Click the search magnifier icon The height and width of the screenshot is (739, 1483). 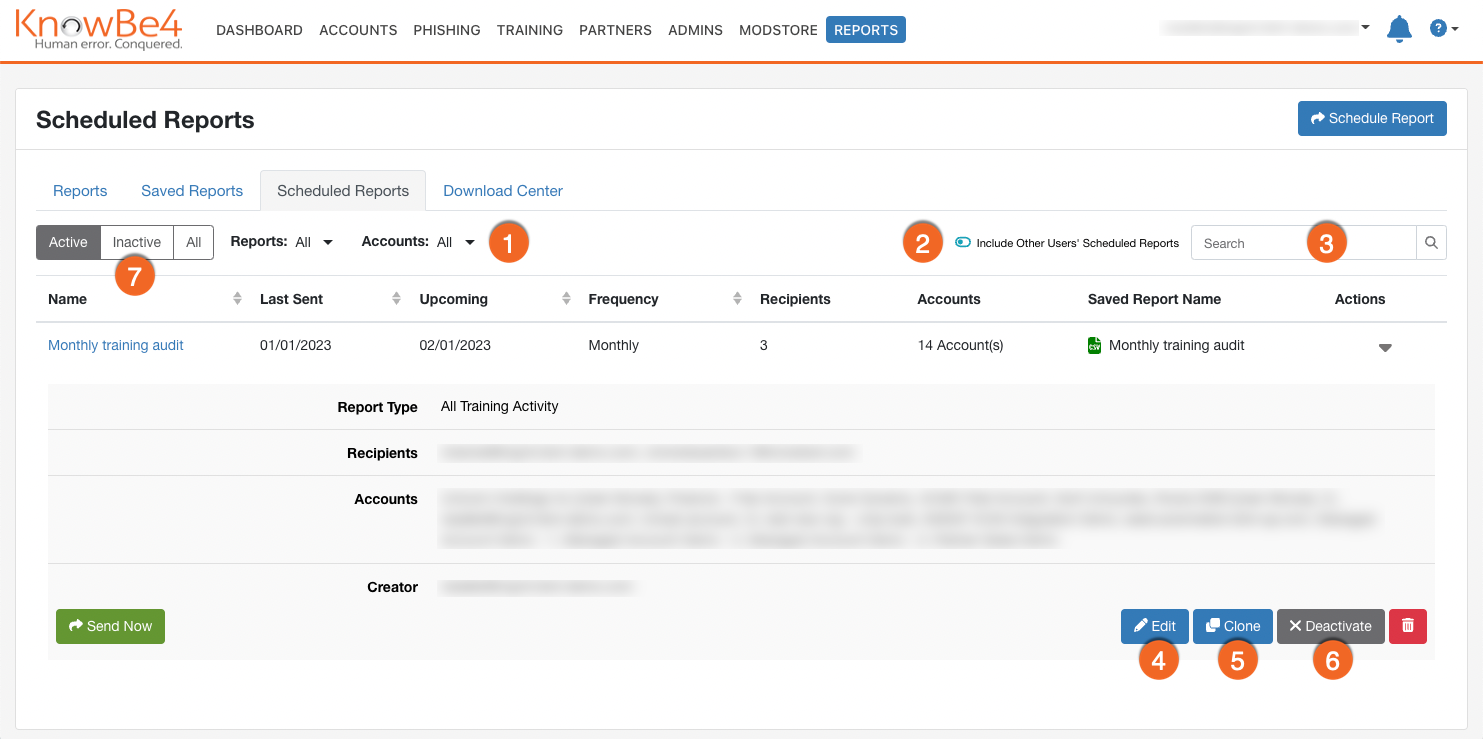(x=1431, y=242)
